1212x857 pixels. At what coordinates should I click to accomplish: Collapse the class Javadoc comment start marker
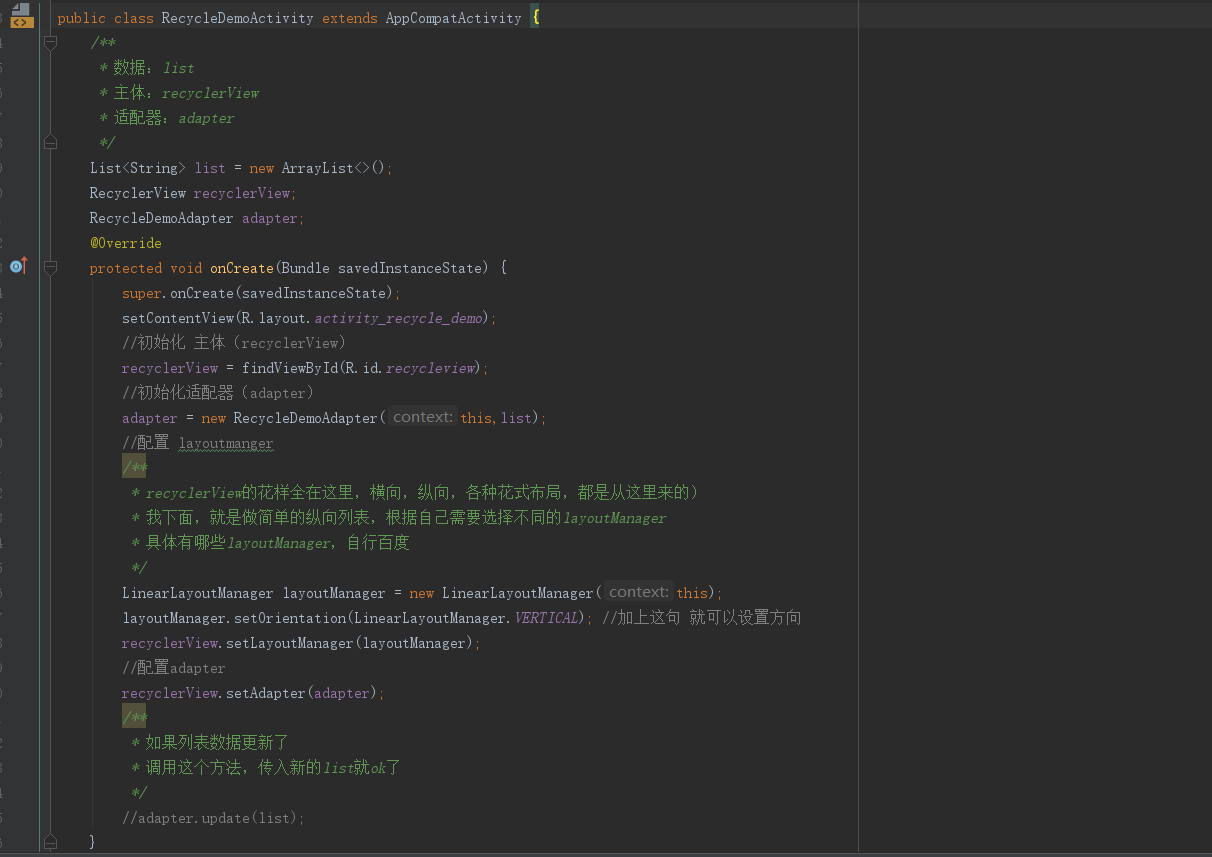50,43
